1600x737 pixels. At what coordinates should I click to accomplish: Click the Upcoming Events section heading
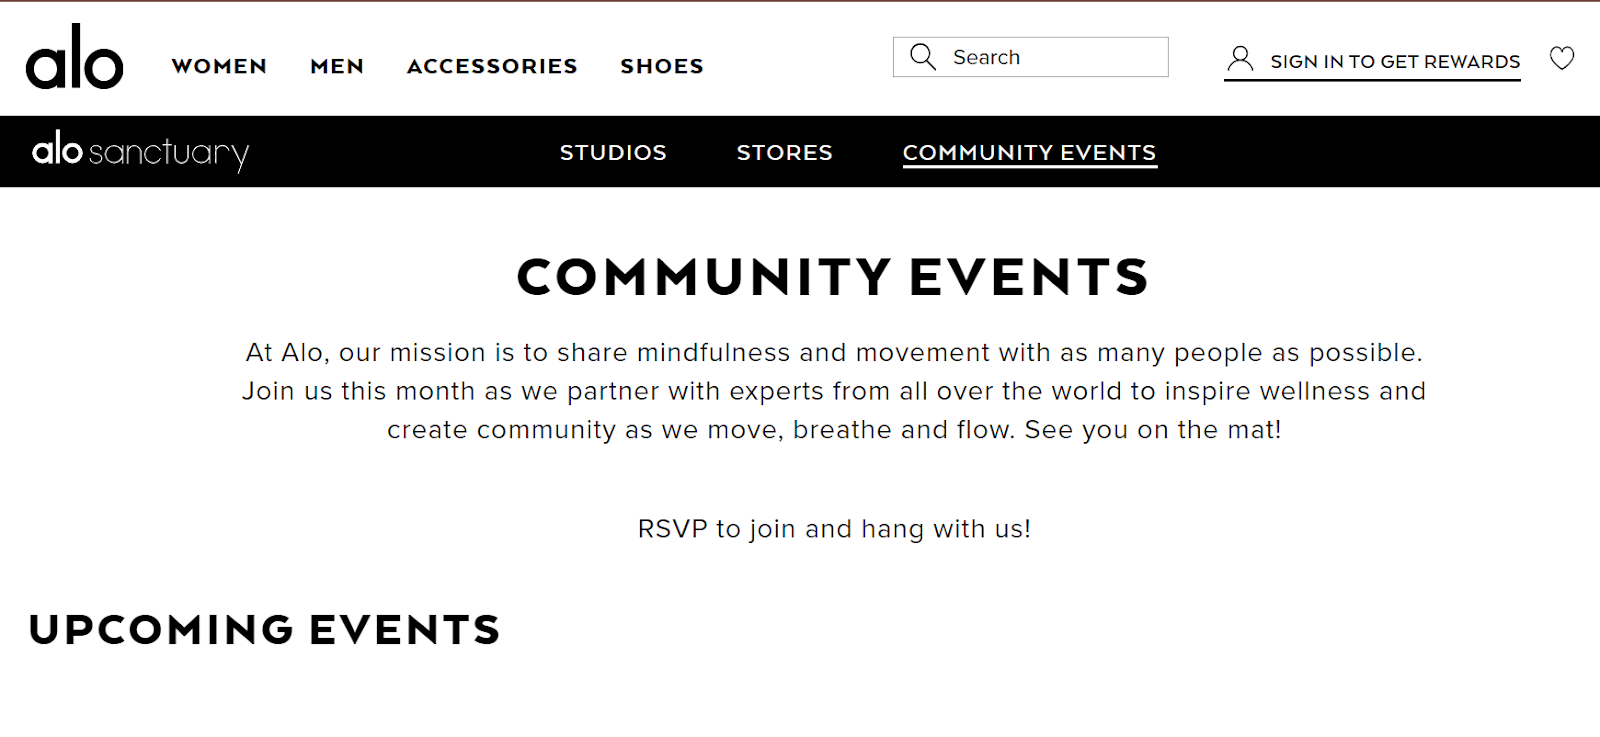(x=265, y=630)
